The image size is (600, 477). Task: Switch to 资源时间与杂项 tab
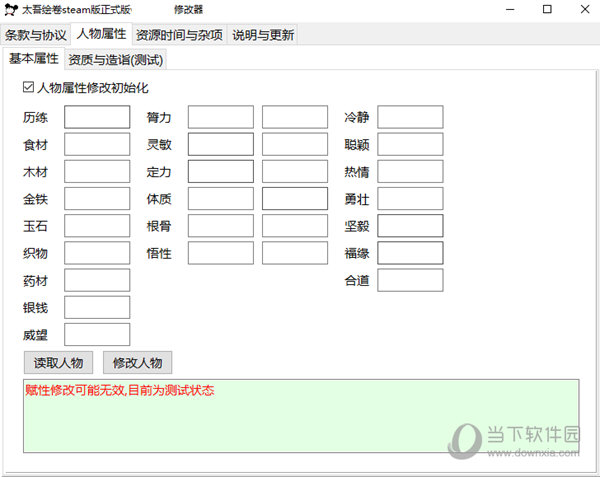pyautogui.click(x=179, y=35)
